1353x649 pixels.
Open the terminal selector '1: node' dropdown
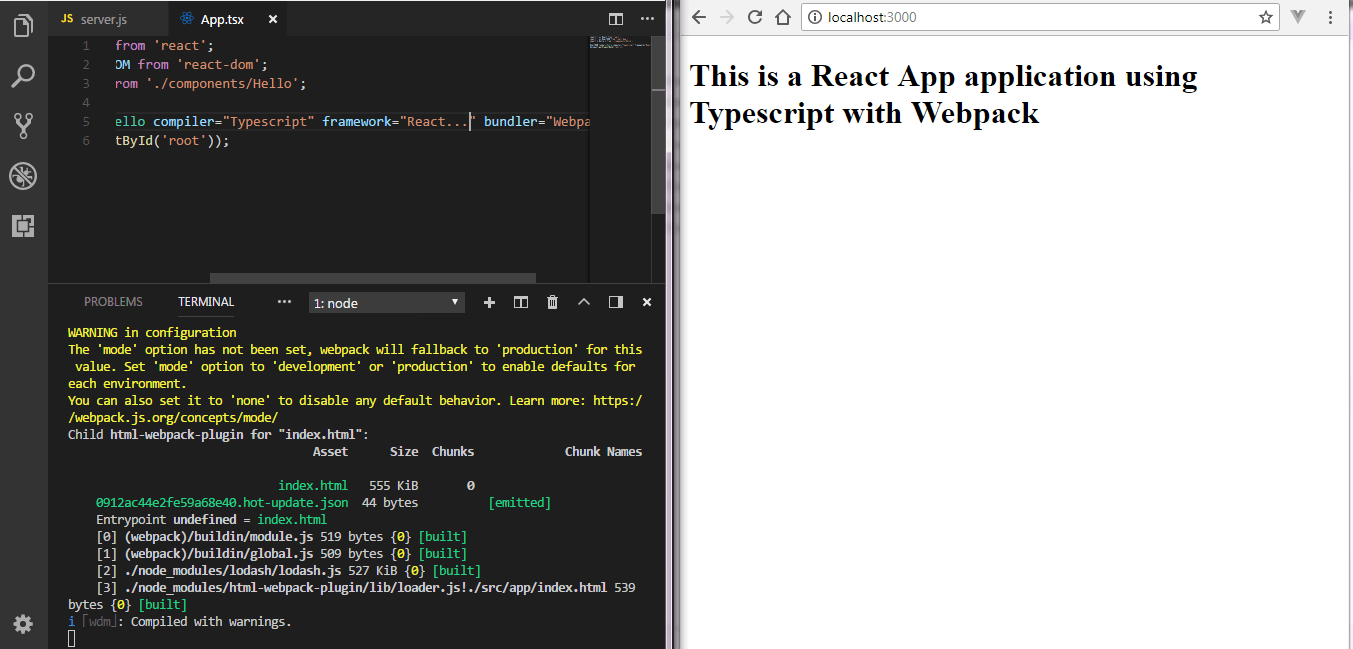click(385, 302)
